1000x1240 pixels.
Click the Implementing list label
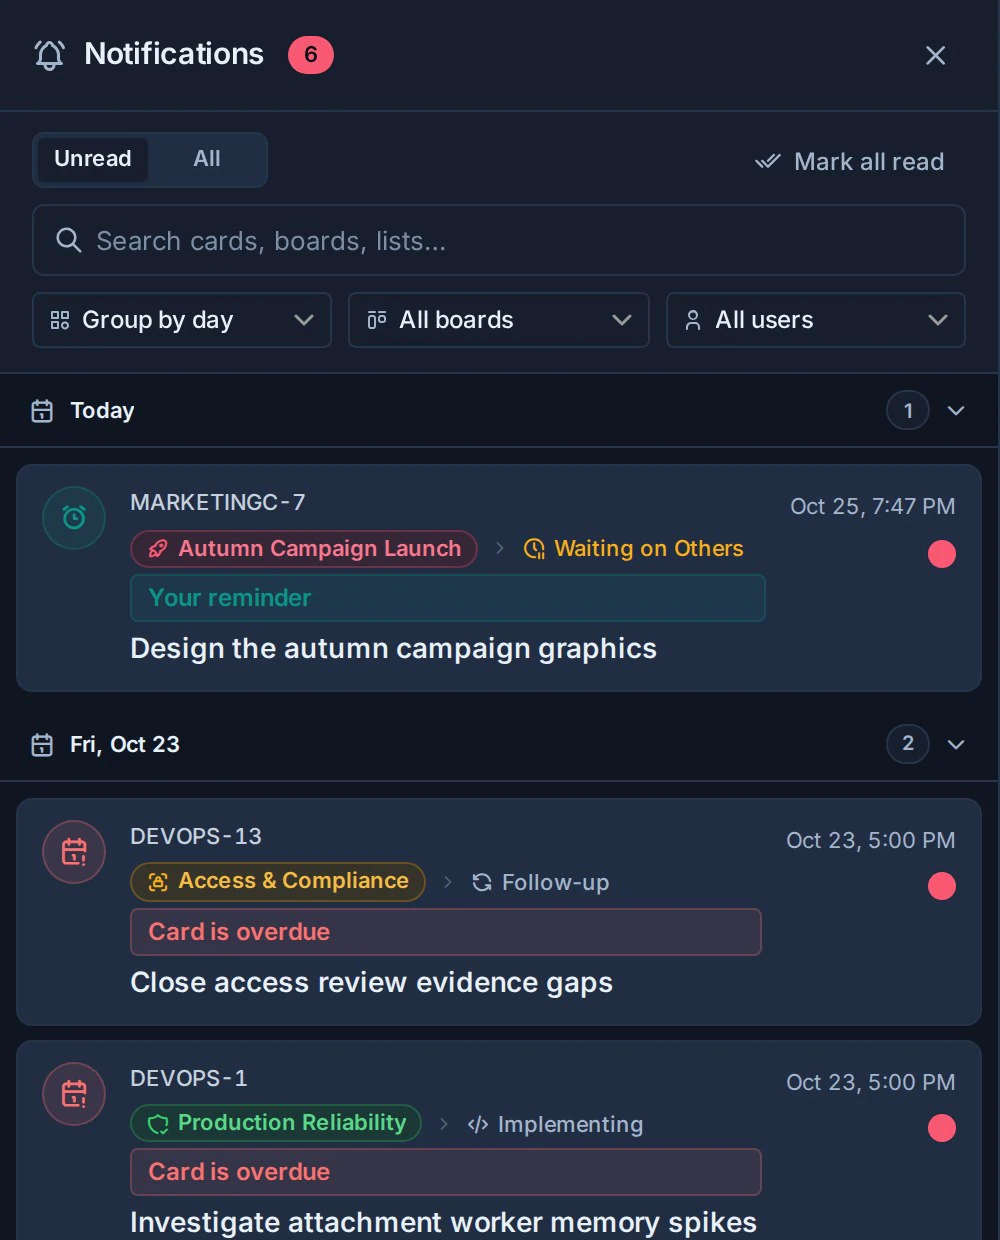(556, 1124)
